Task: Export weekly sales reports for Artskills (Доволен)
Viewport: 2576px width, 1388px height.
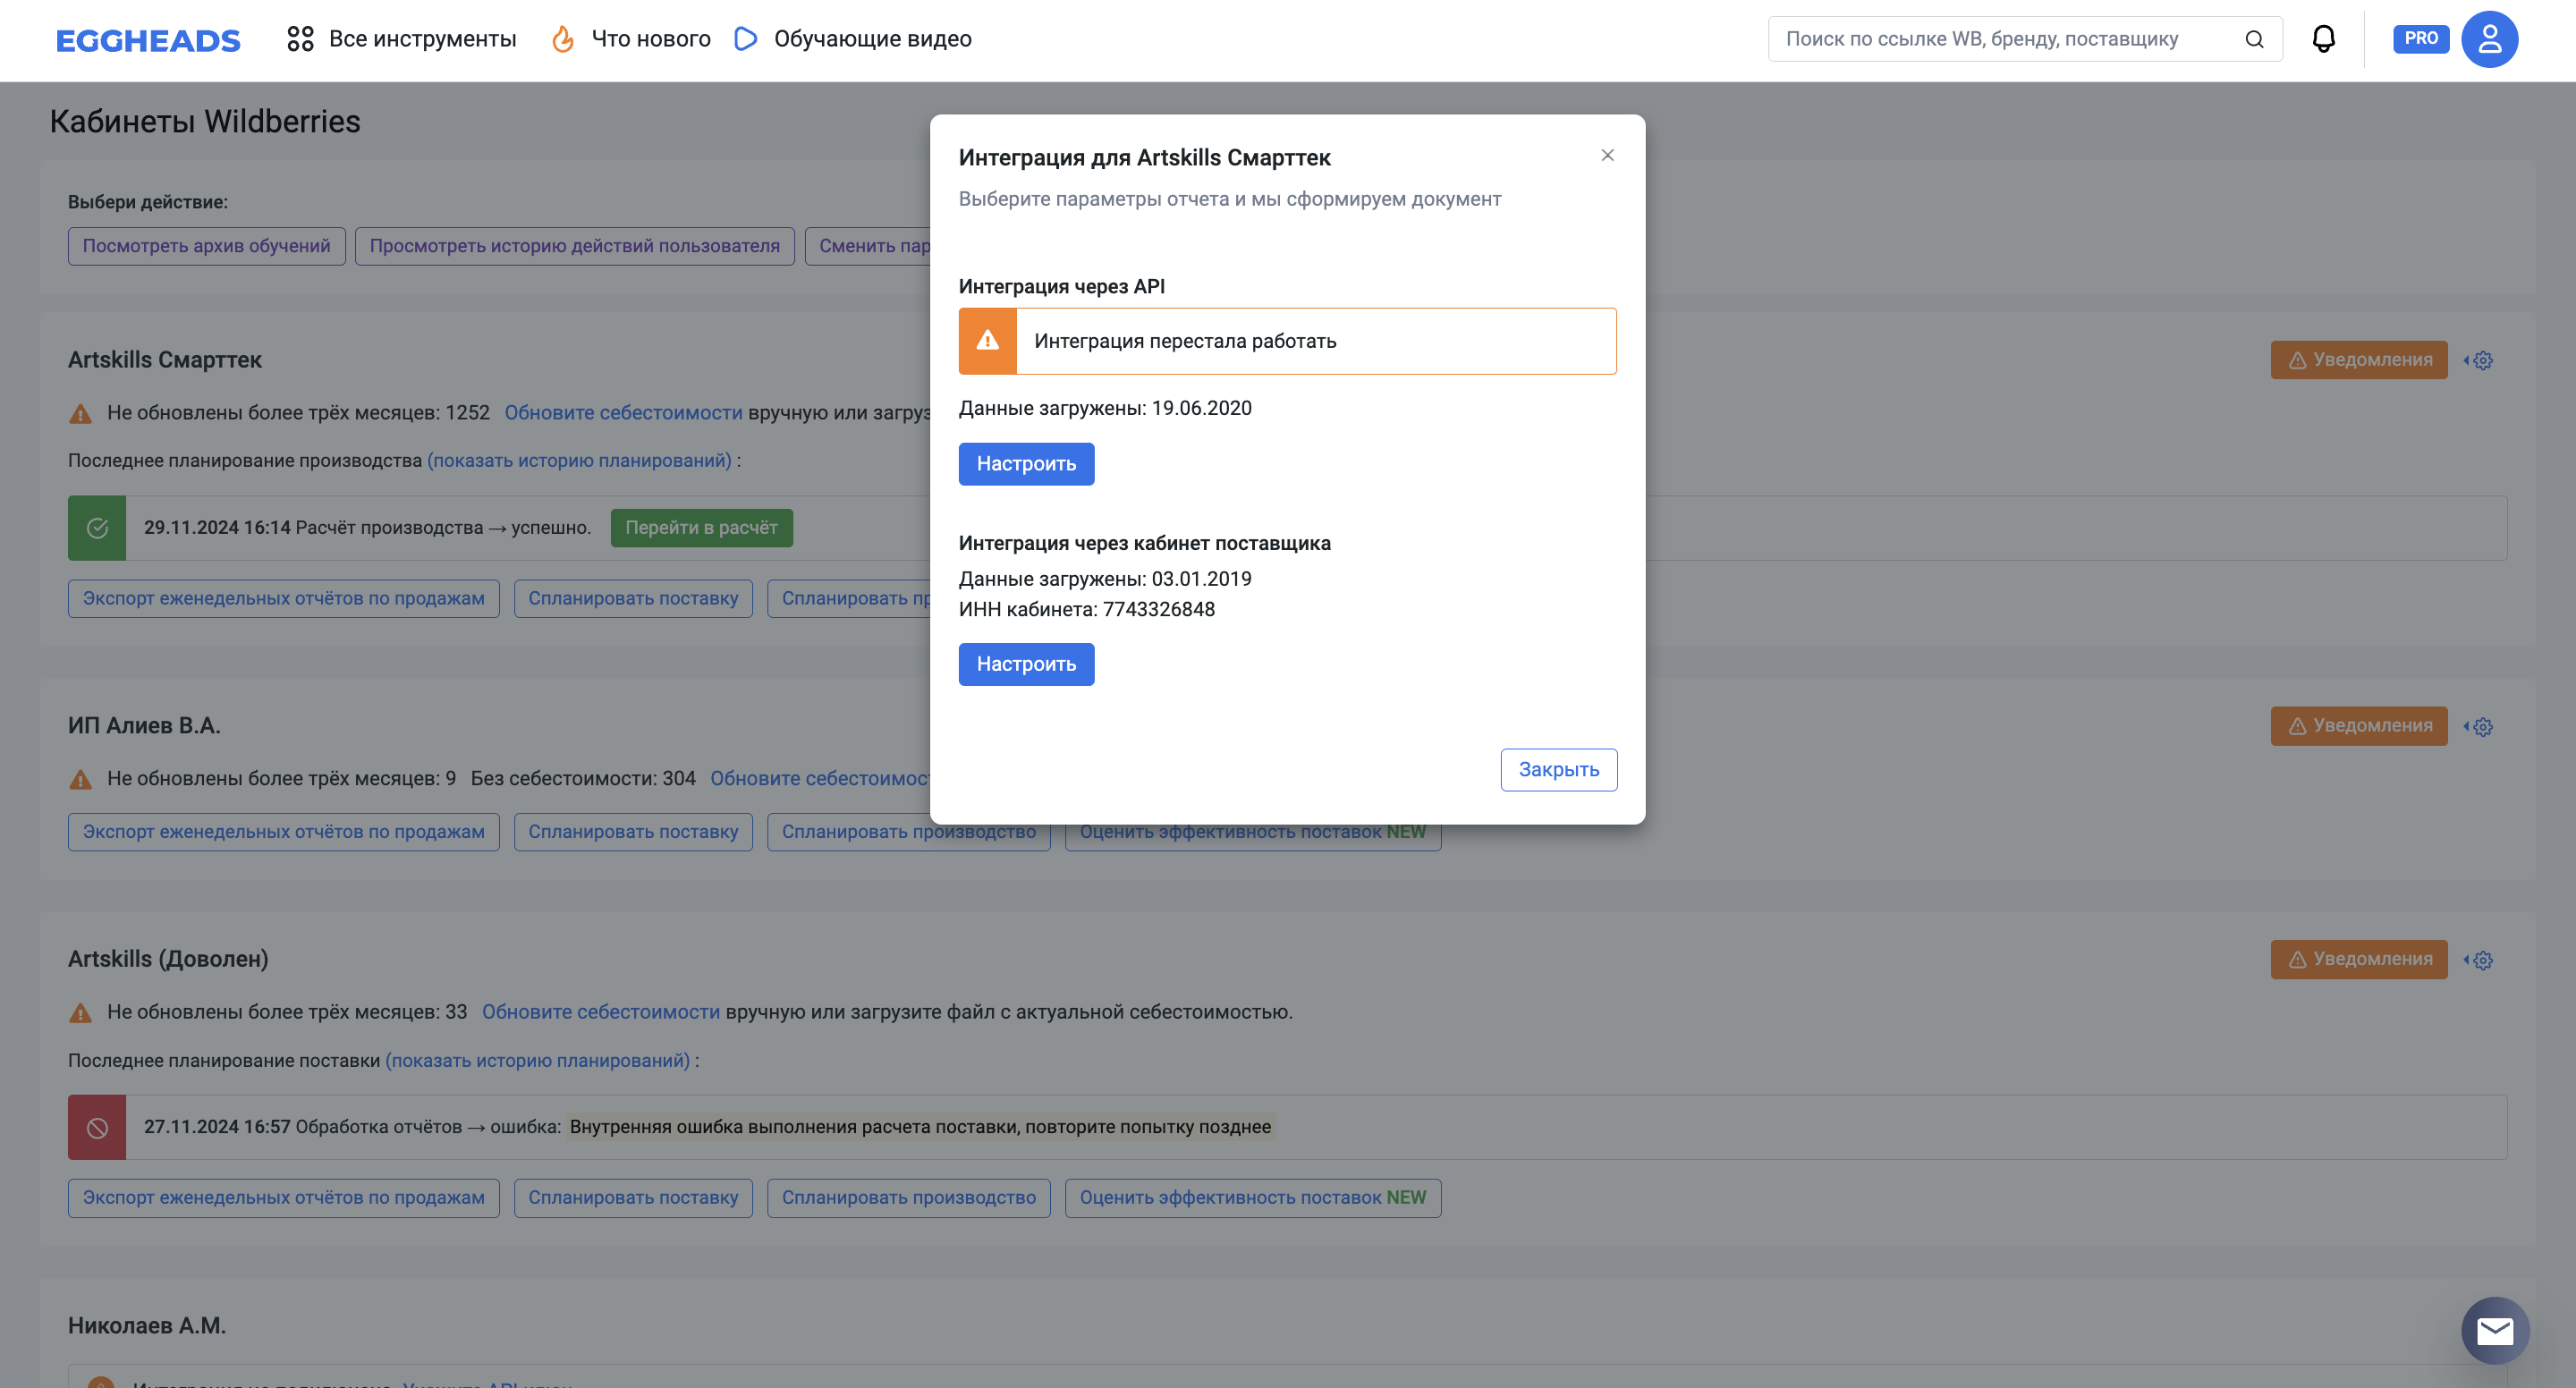Action: (283, 1198)
